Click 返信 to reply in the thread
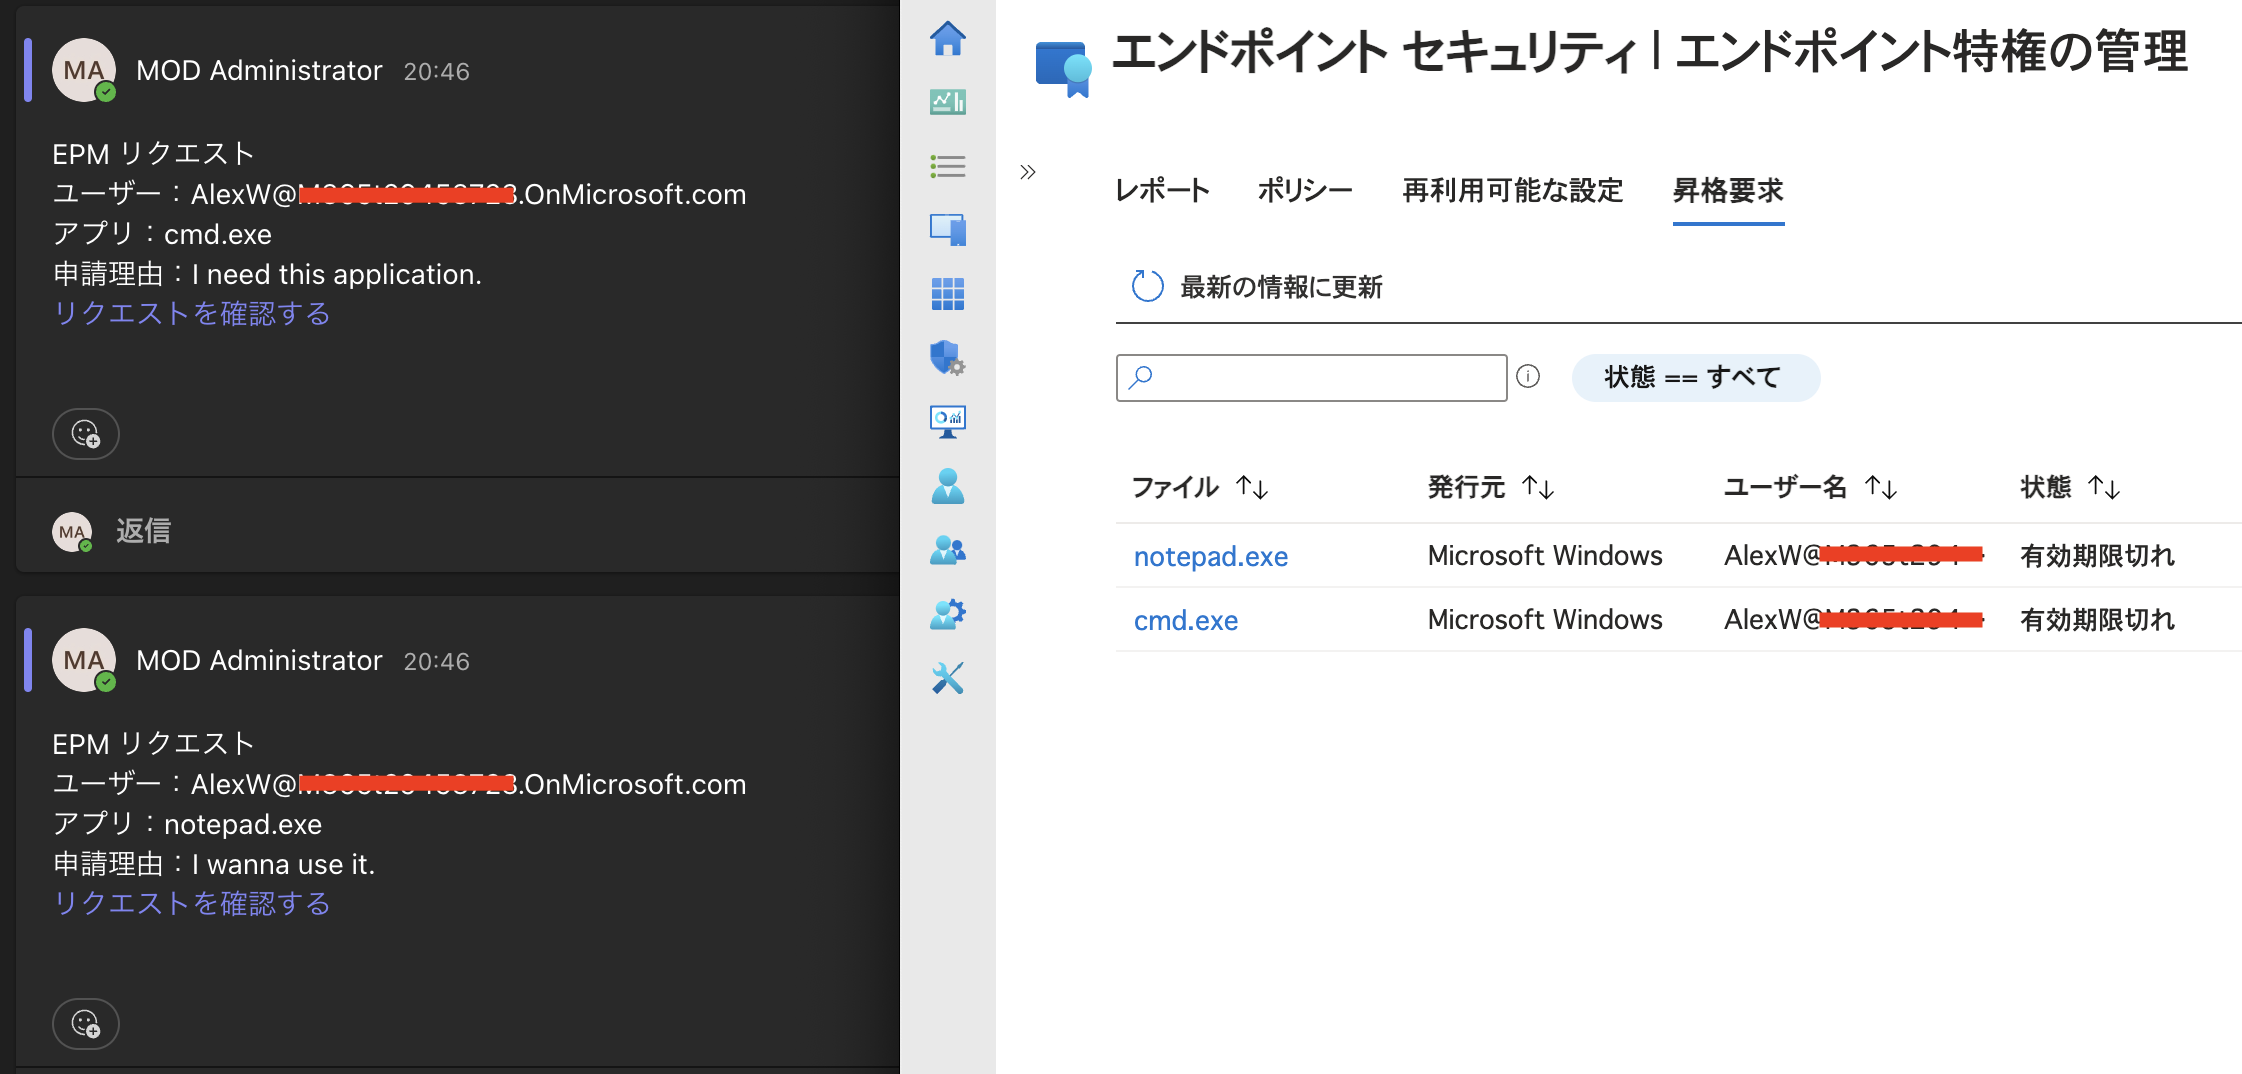2242x1074 pixels. click(x=143, y=531)
